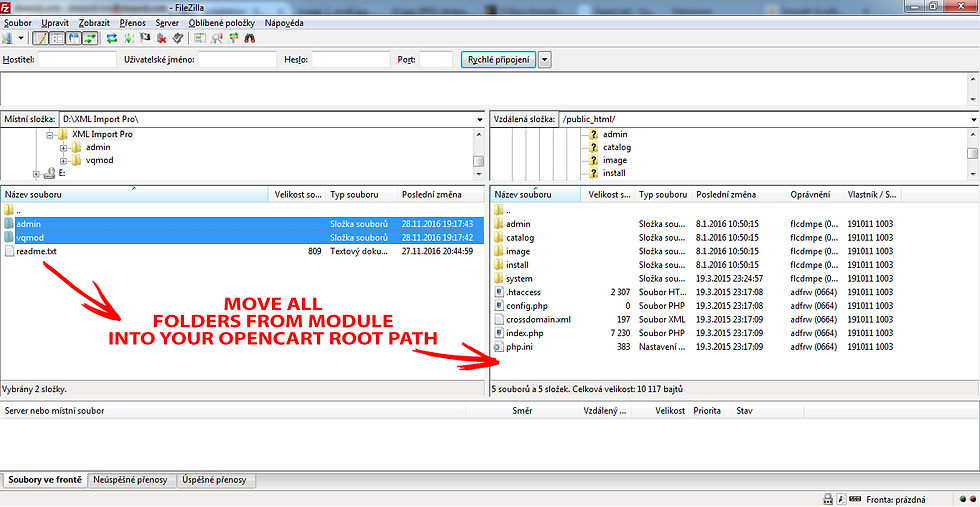Viewport: 980px width, 507px height.
Task: Open the Oblíbené položky menu
Action: 222,23
